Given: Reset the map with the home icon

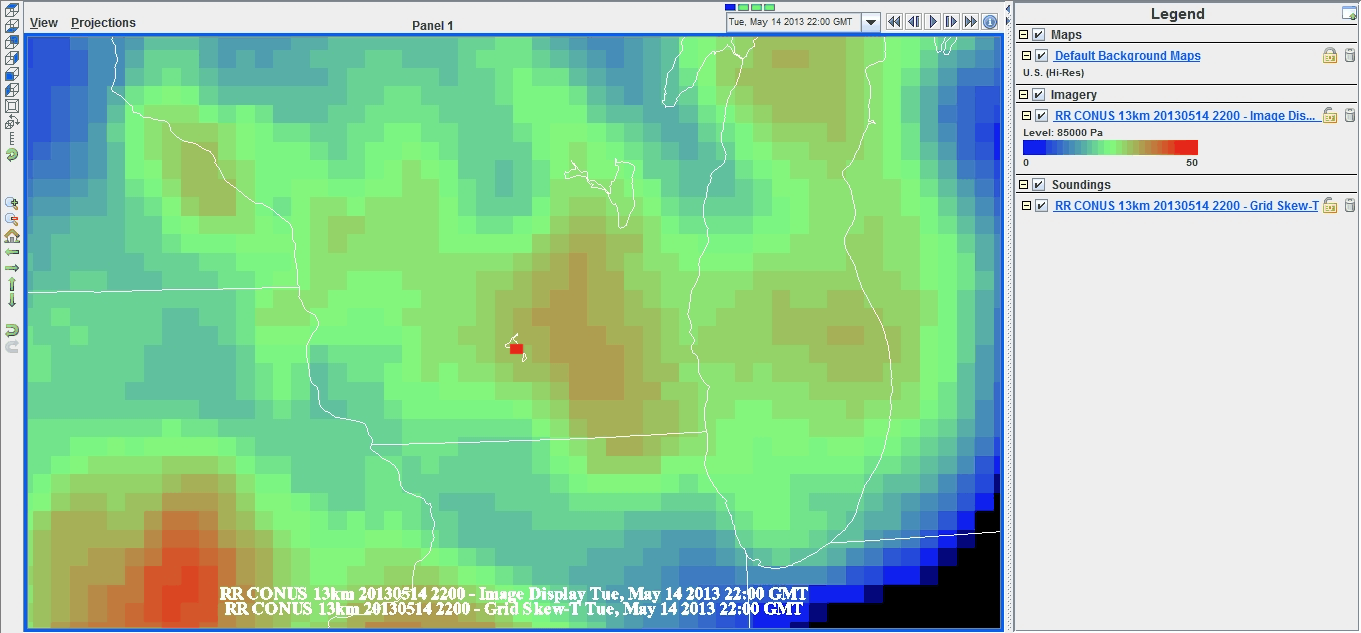Looking at the screenshot, I should 12,236.
